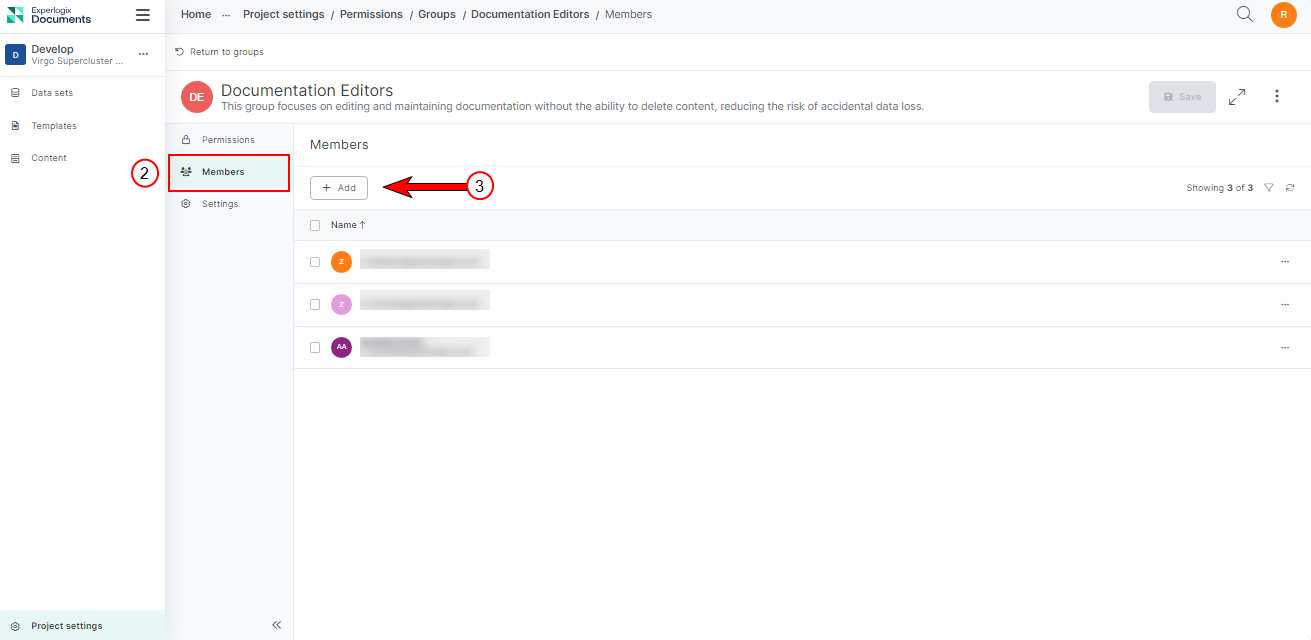Check the AA member row checkbox
This screenshot has width=1311, height=640.
315,348
